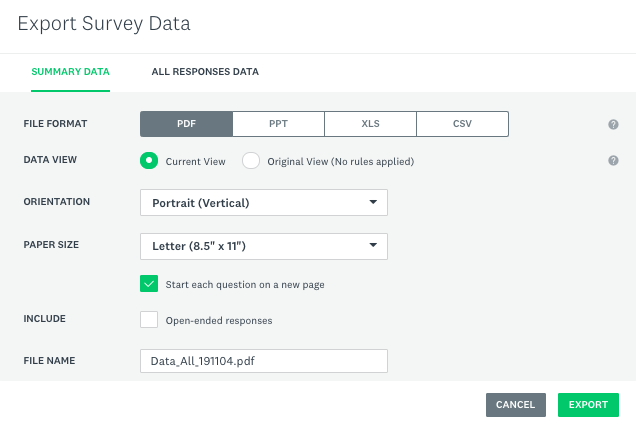This screenshot has height=426, width=636.
Task: Select Original View (No rules applied)
Action: pos(251,161)
